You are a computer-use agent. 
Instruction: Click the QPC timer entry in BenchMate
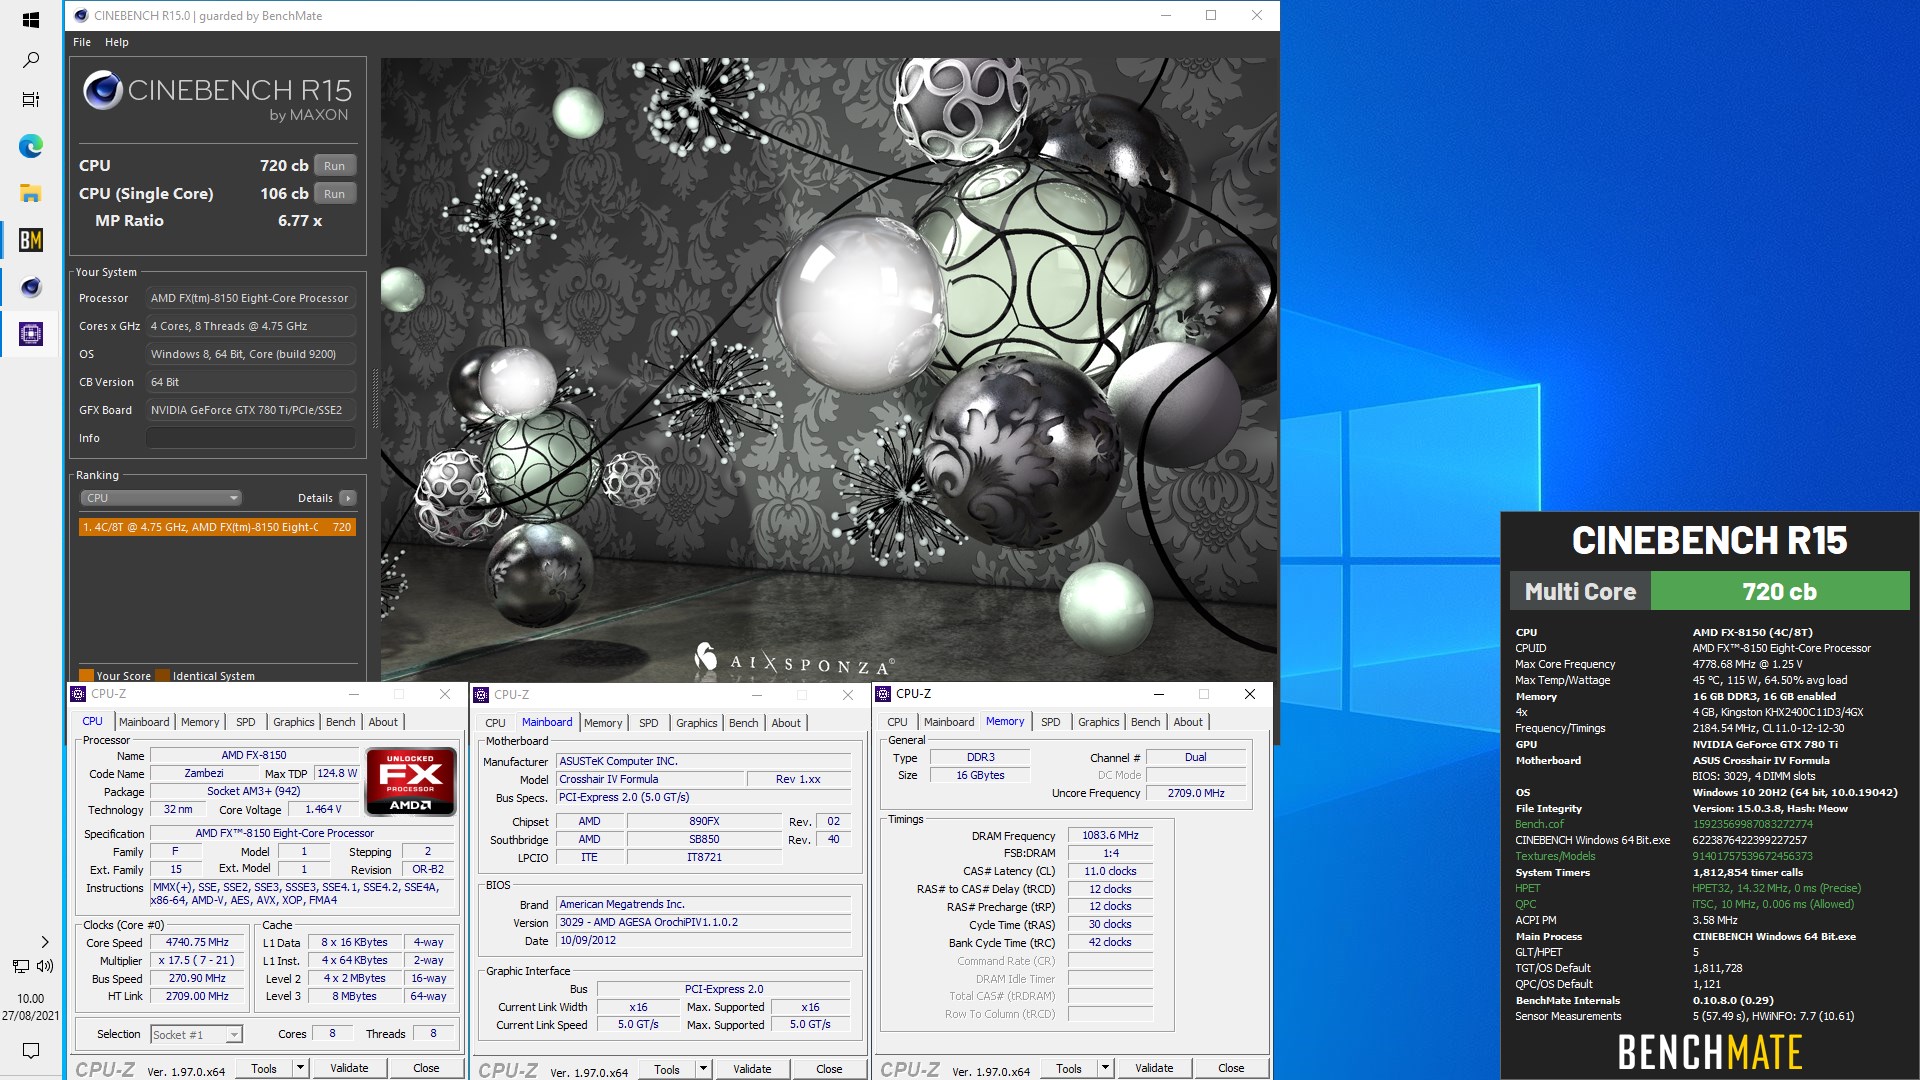[1525, 904]
